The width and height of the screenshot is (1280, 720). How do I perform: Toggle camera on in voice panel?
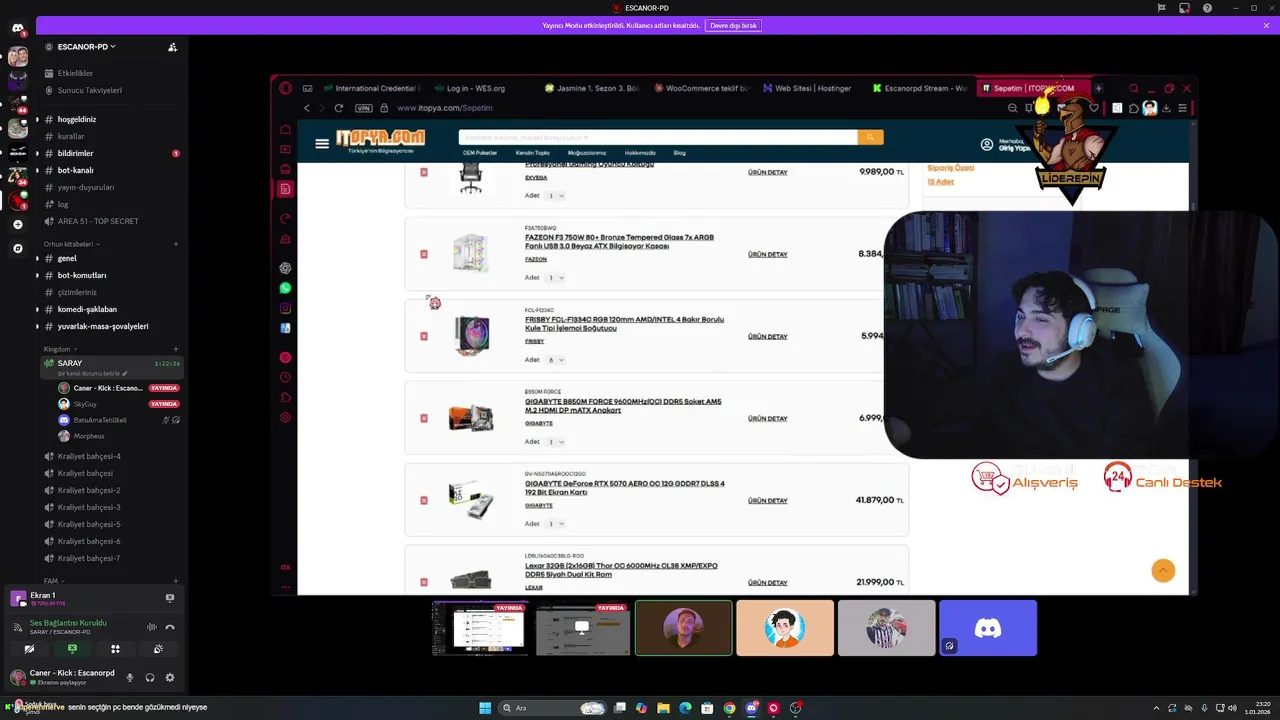[x=29, y=649]
